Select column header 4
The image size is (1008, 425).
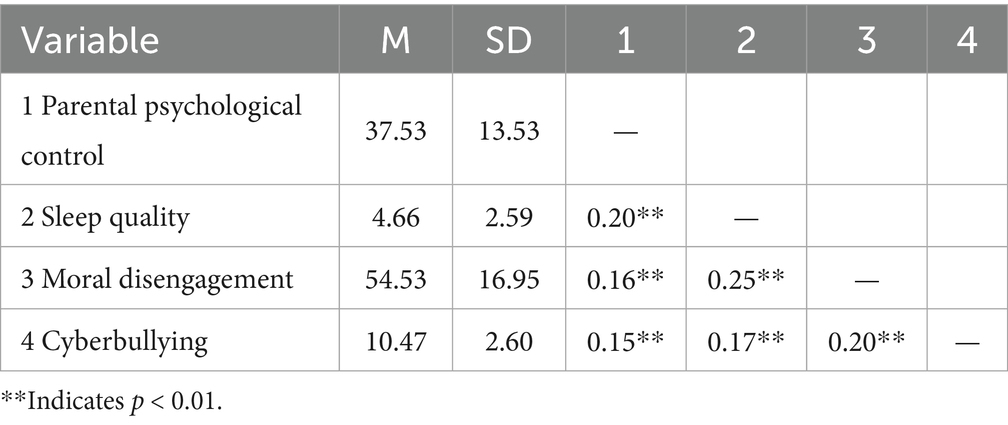966,40
